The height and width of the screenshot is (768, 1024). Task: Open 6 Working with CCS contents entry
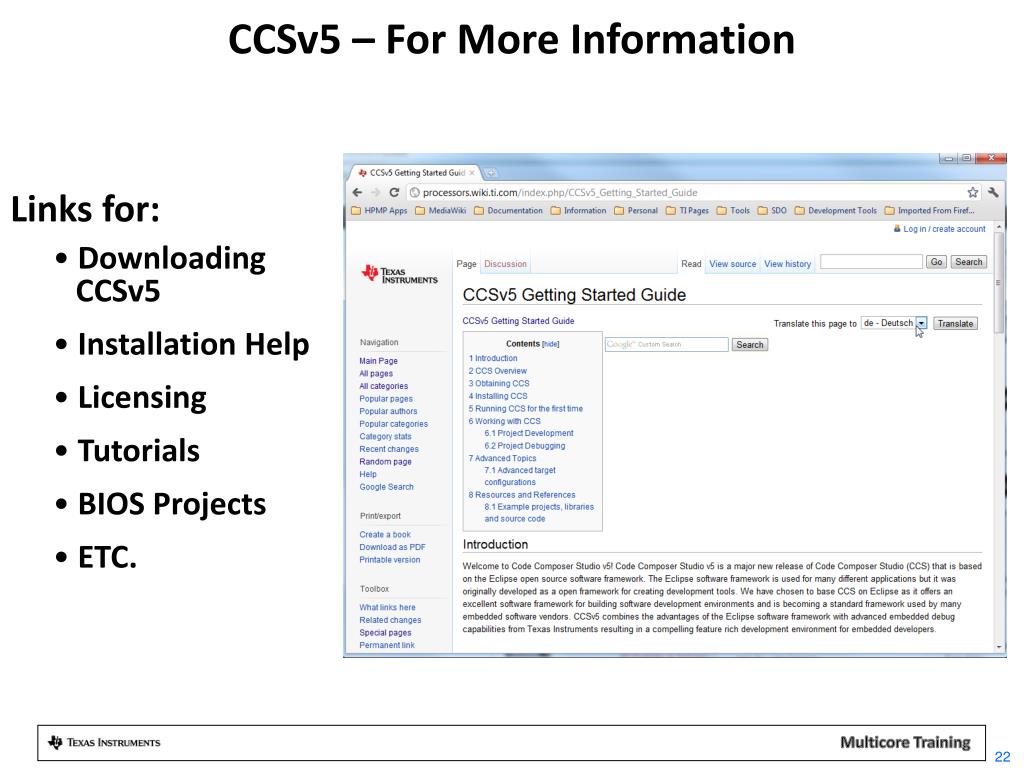[504, 421]
